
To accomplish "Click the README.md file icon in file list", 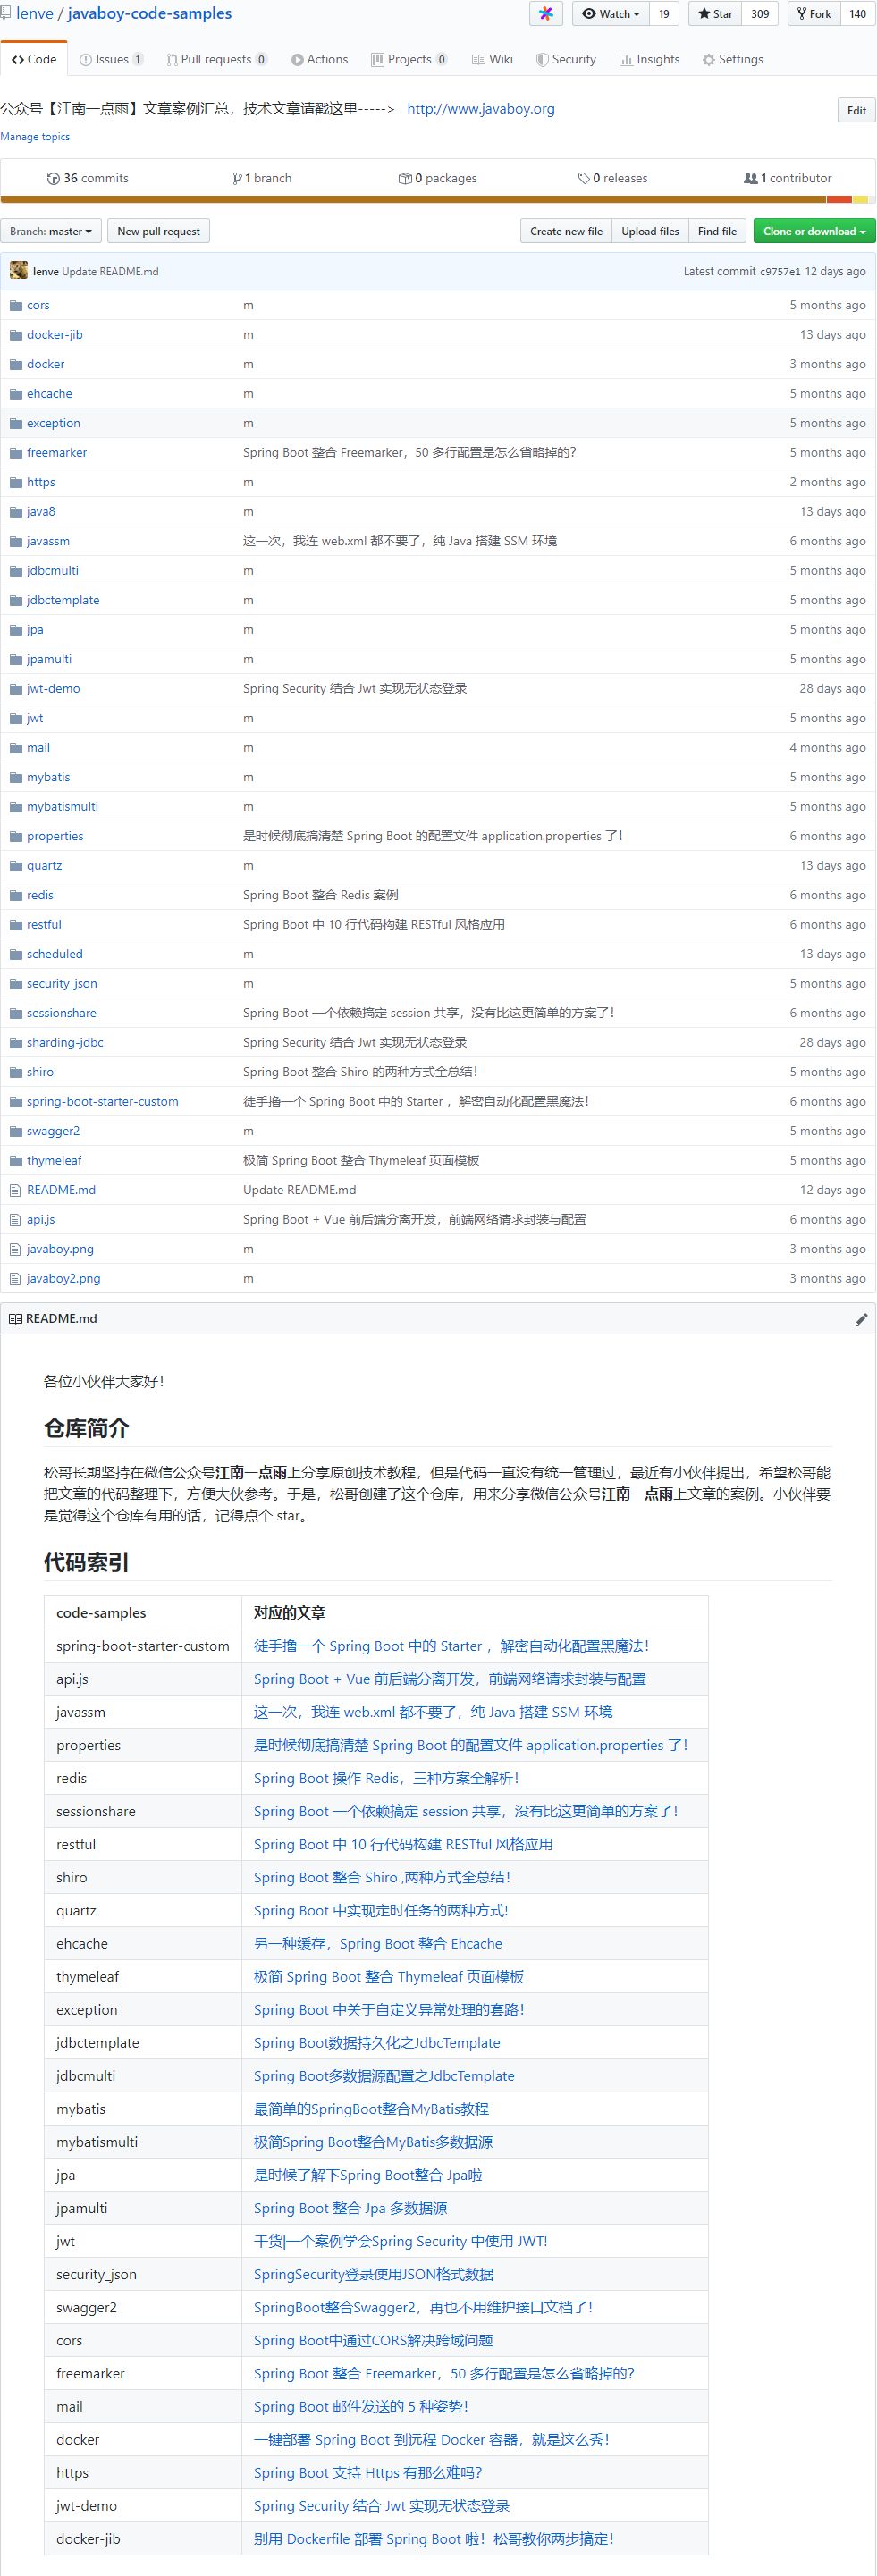I will [15, 1190].
